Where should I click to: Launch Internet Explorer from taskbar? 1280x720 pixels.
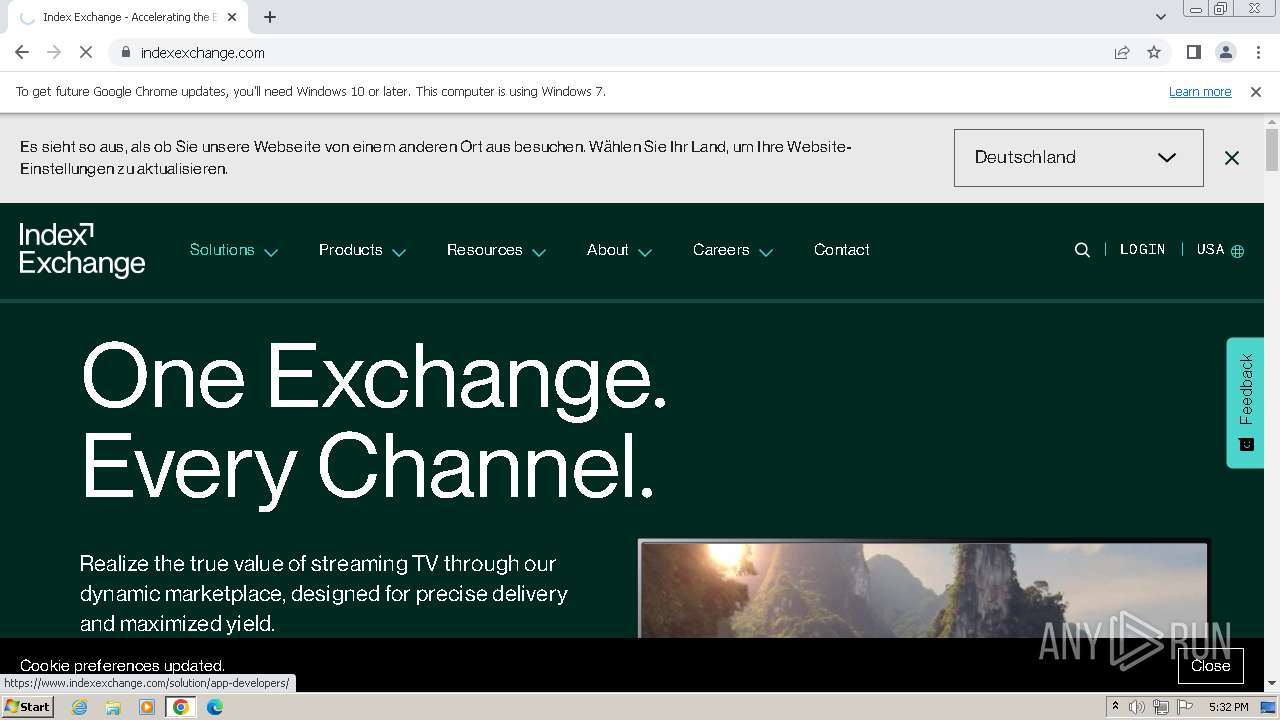point(80,707)
